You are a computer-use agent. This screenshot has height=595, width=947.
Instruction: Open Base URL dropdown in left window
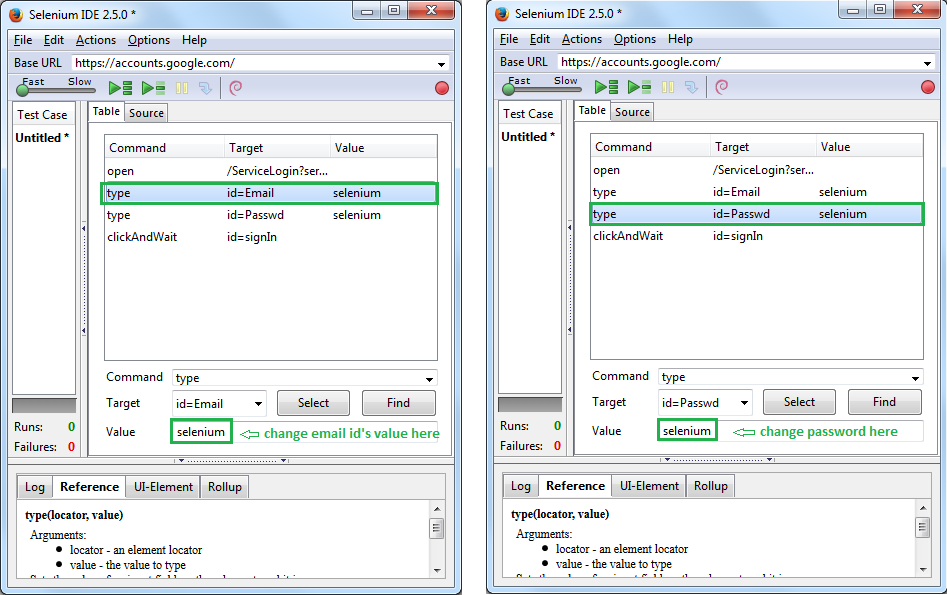pyautogui.click(x=442, y=64)
